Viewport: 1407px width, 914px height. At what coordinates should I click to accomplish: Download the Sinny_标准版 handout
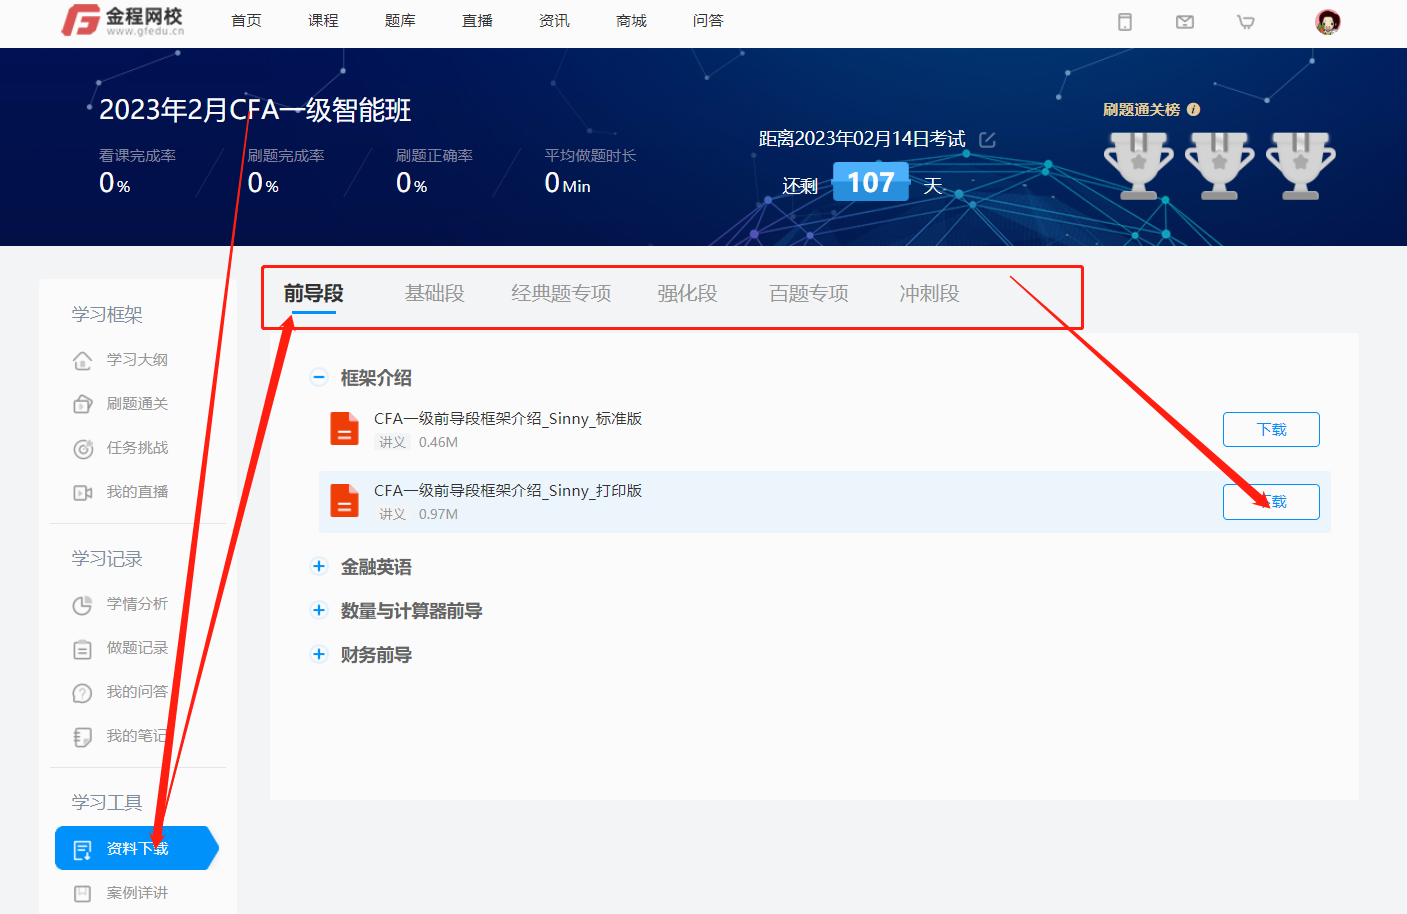1271,430
